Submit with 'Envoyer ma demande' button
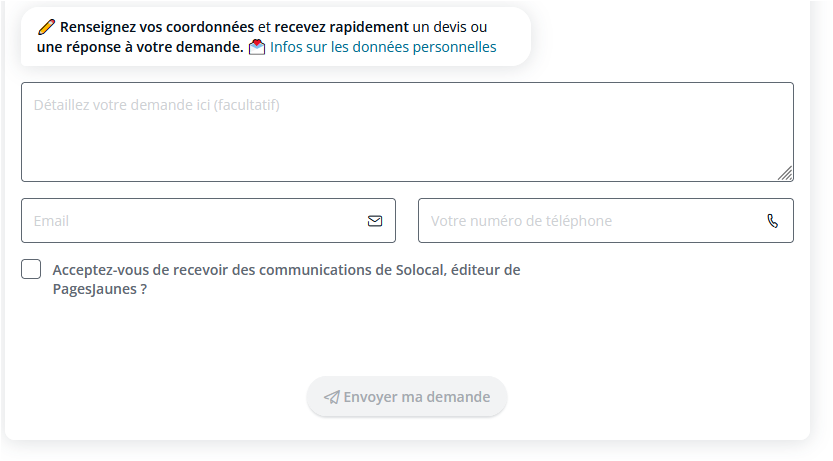833x461 pixels. 407,397
